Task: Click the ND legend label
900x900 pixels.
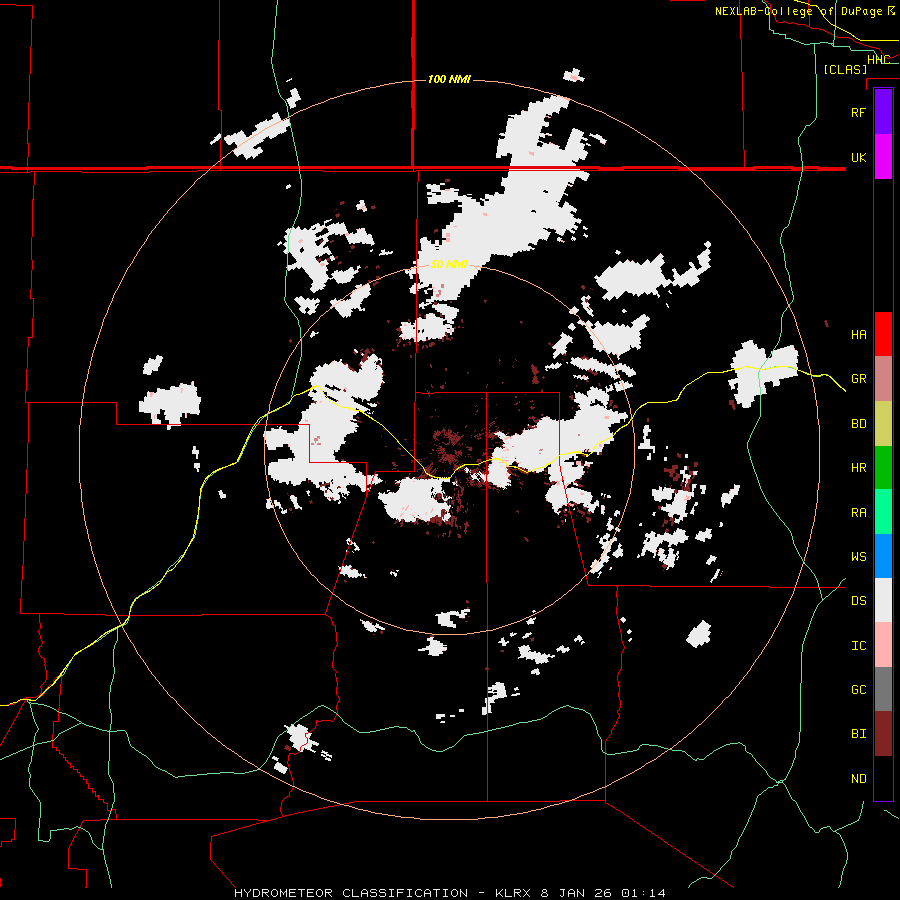Action: click(858, 779)
